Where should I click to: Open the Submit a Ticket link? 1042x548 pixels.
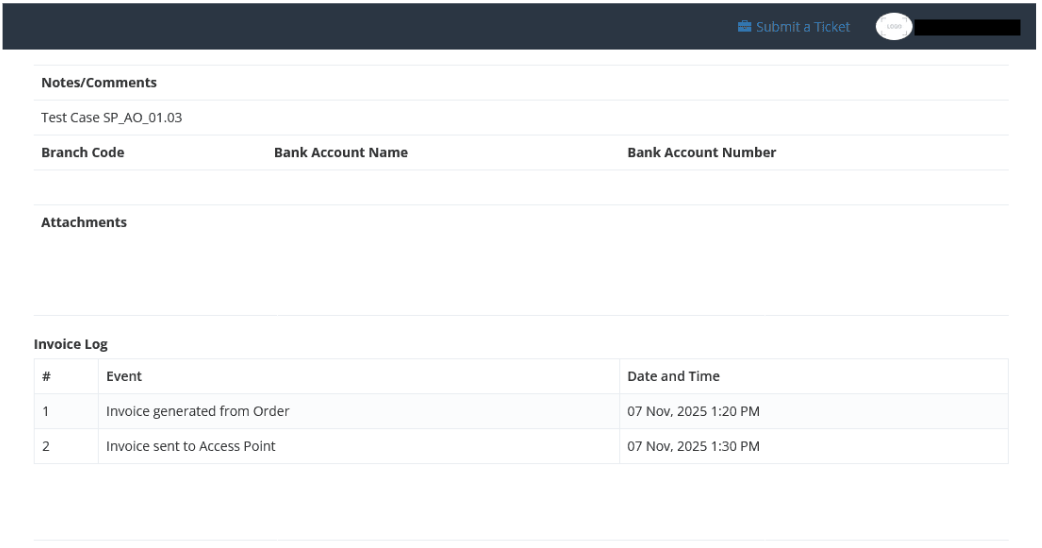802,27
